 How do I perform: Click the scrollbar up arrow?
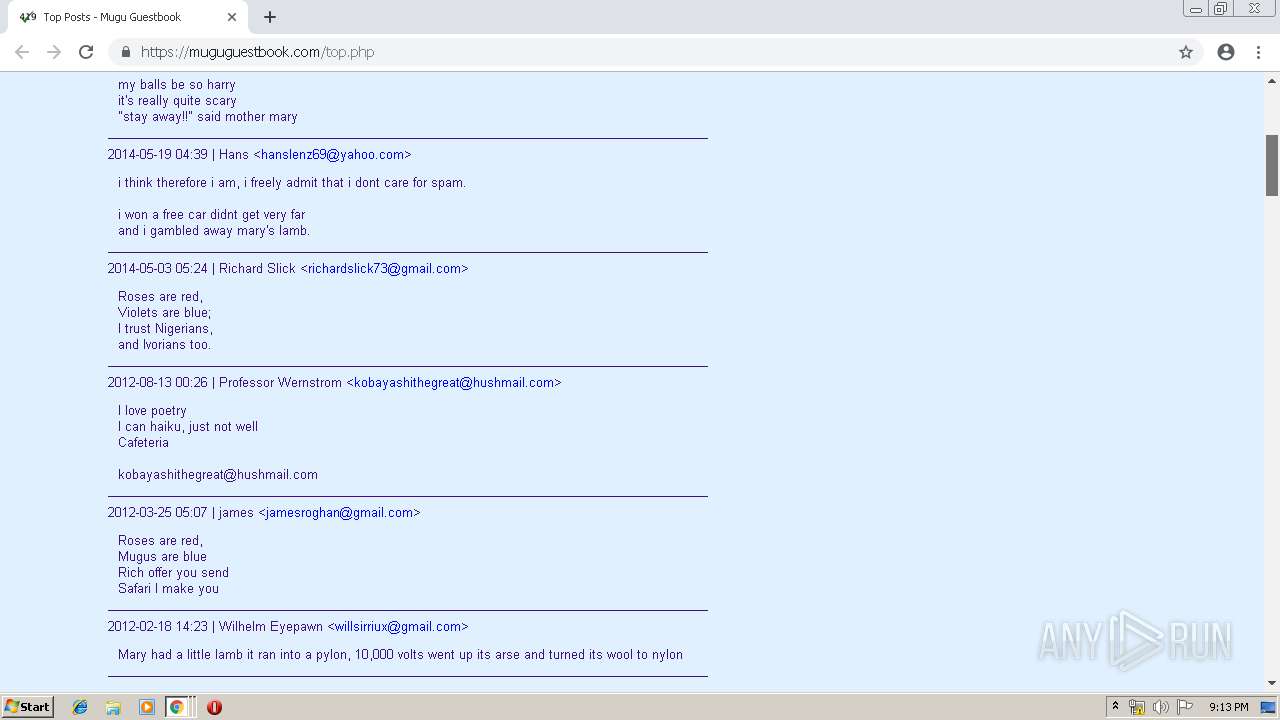pyautogui.click(x=1272, y=80)
